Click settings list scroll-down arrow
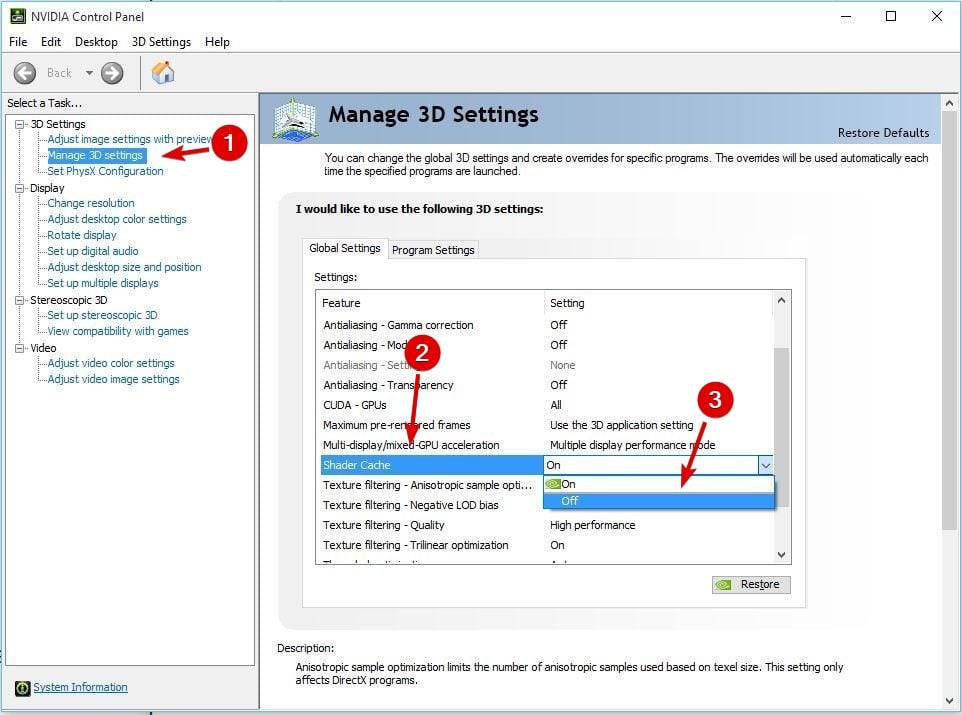962x715 pixels. pos(781,555)
